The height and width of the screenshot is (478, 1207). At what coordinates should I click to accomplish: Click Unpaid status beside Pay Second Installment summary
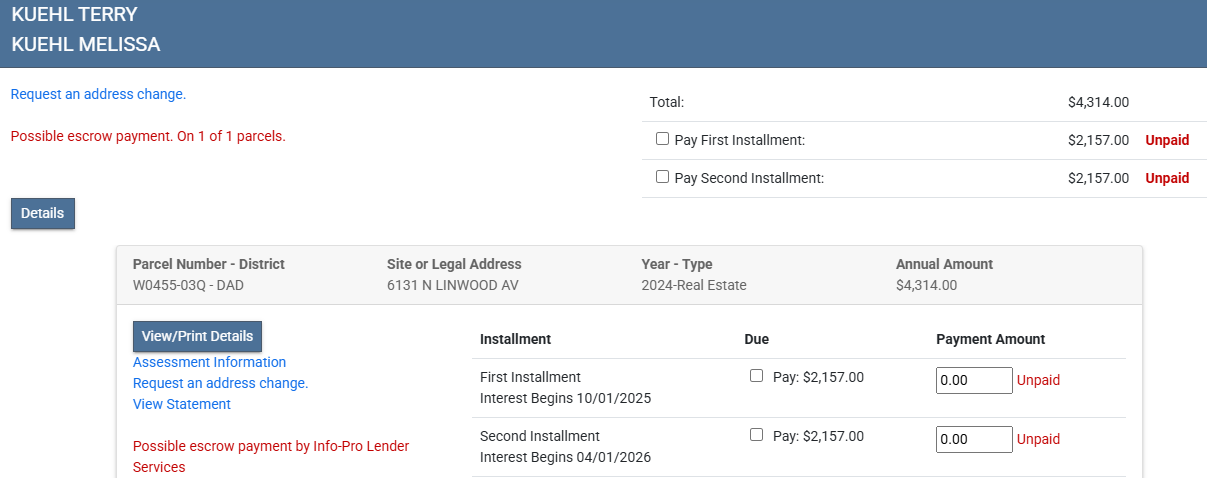pos(1167,178)
